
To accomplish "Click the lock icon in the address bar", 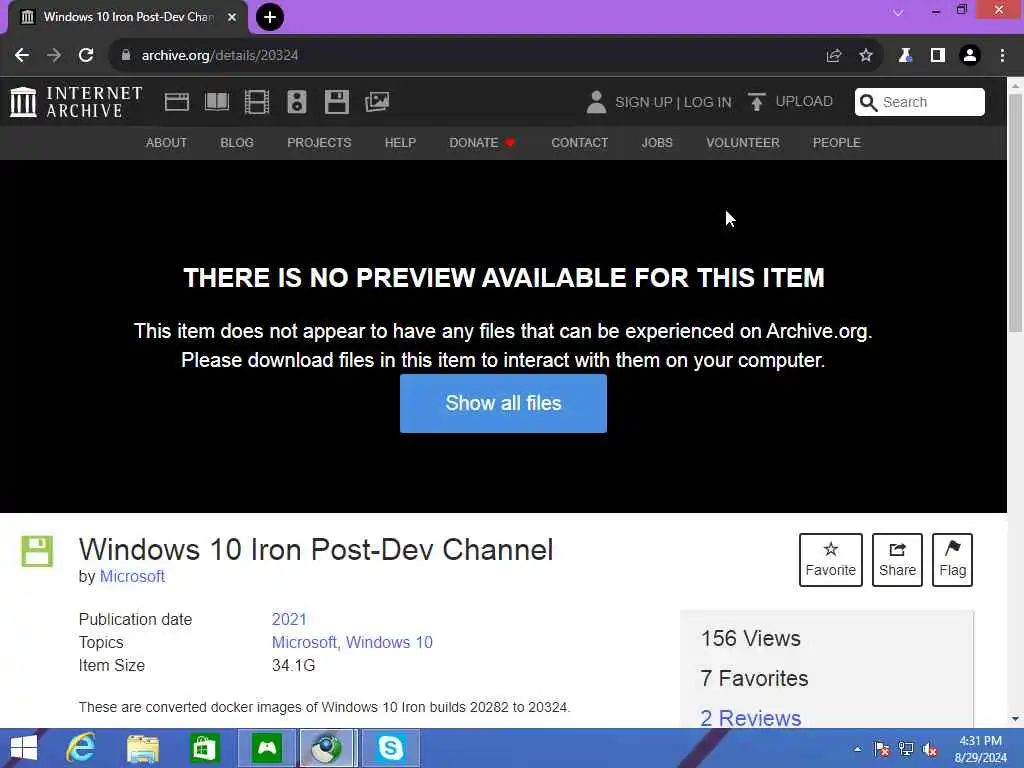I will pos(126,55).
